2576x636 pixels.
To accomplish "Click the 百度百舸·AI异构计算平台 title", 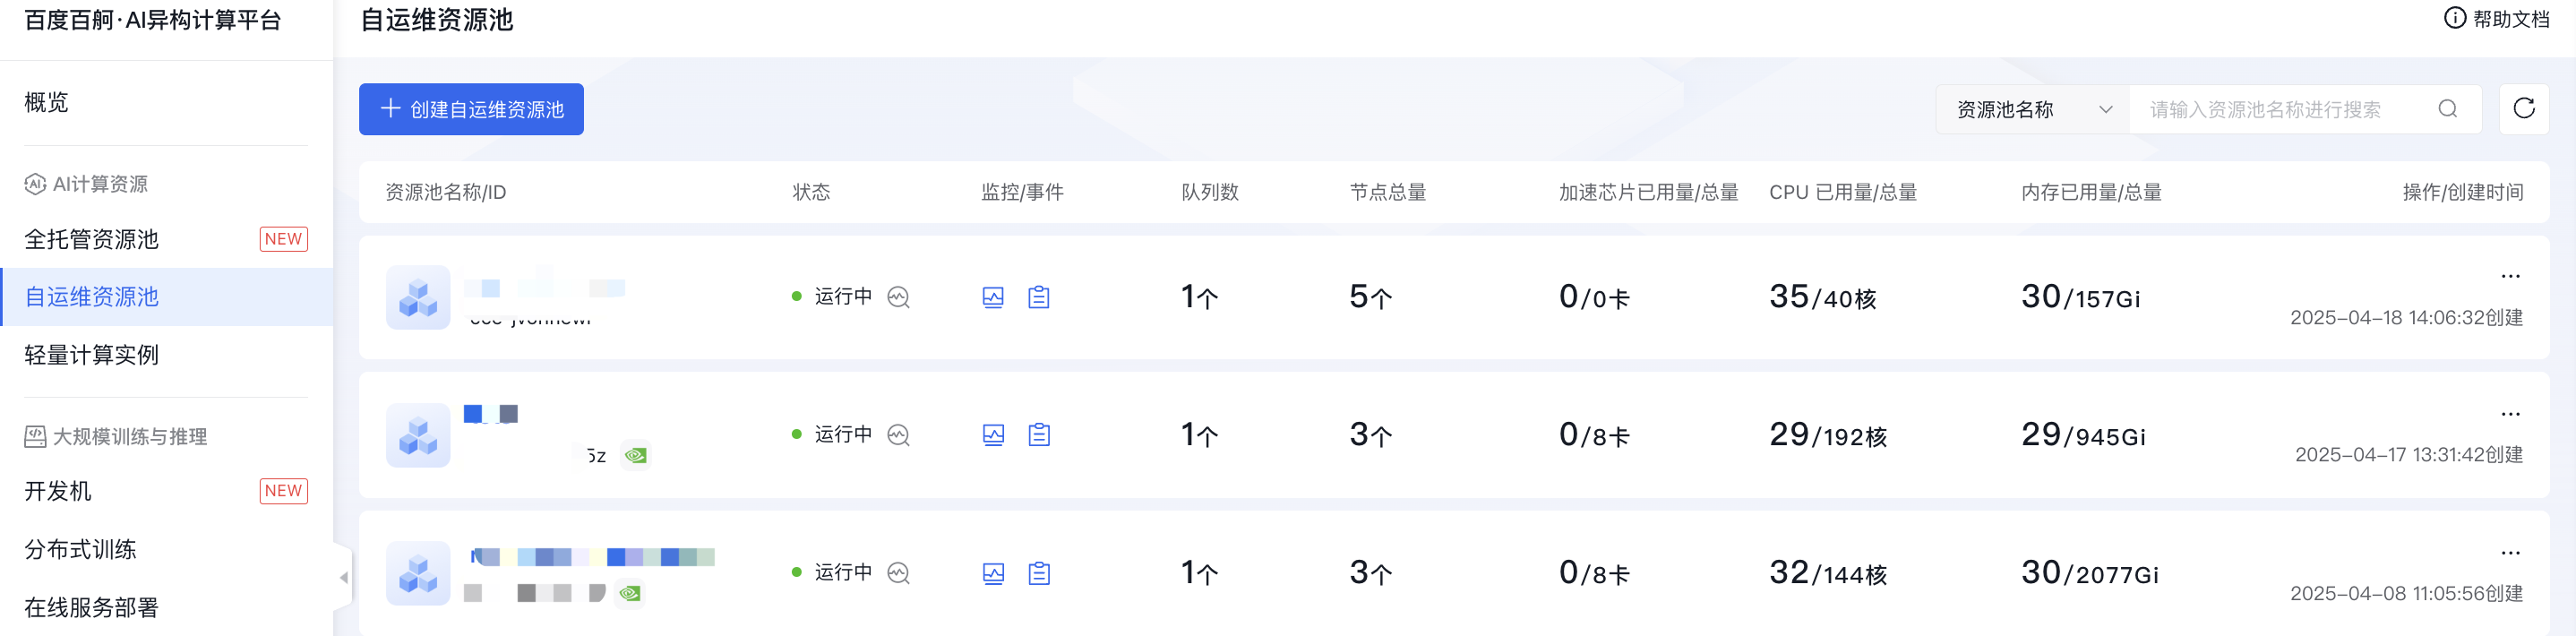I will click(153, 20).
